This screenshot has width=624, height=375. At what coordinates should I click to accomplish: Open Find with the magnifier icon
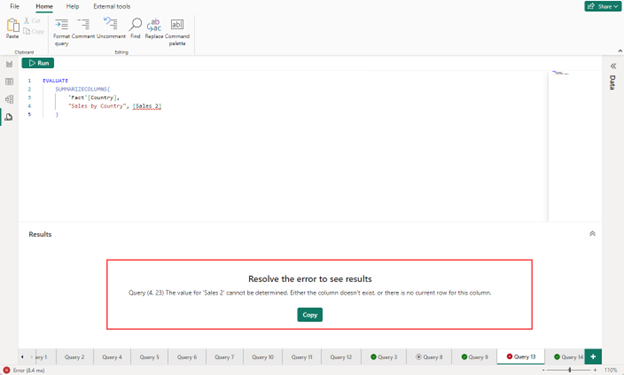[135, 24]
